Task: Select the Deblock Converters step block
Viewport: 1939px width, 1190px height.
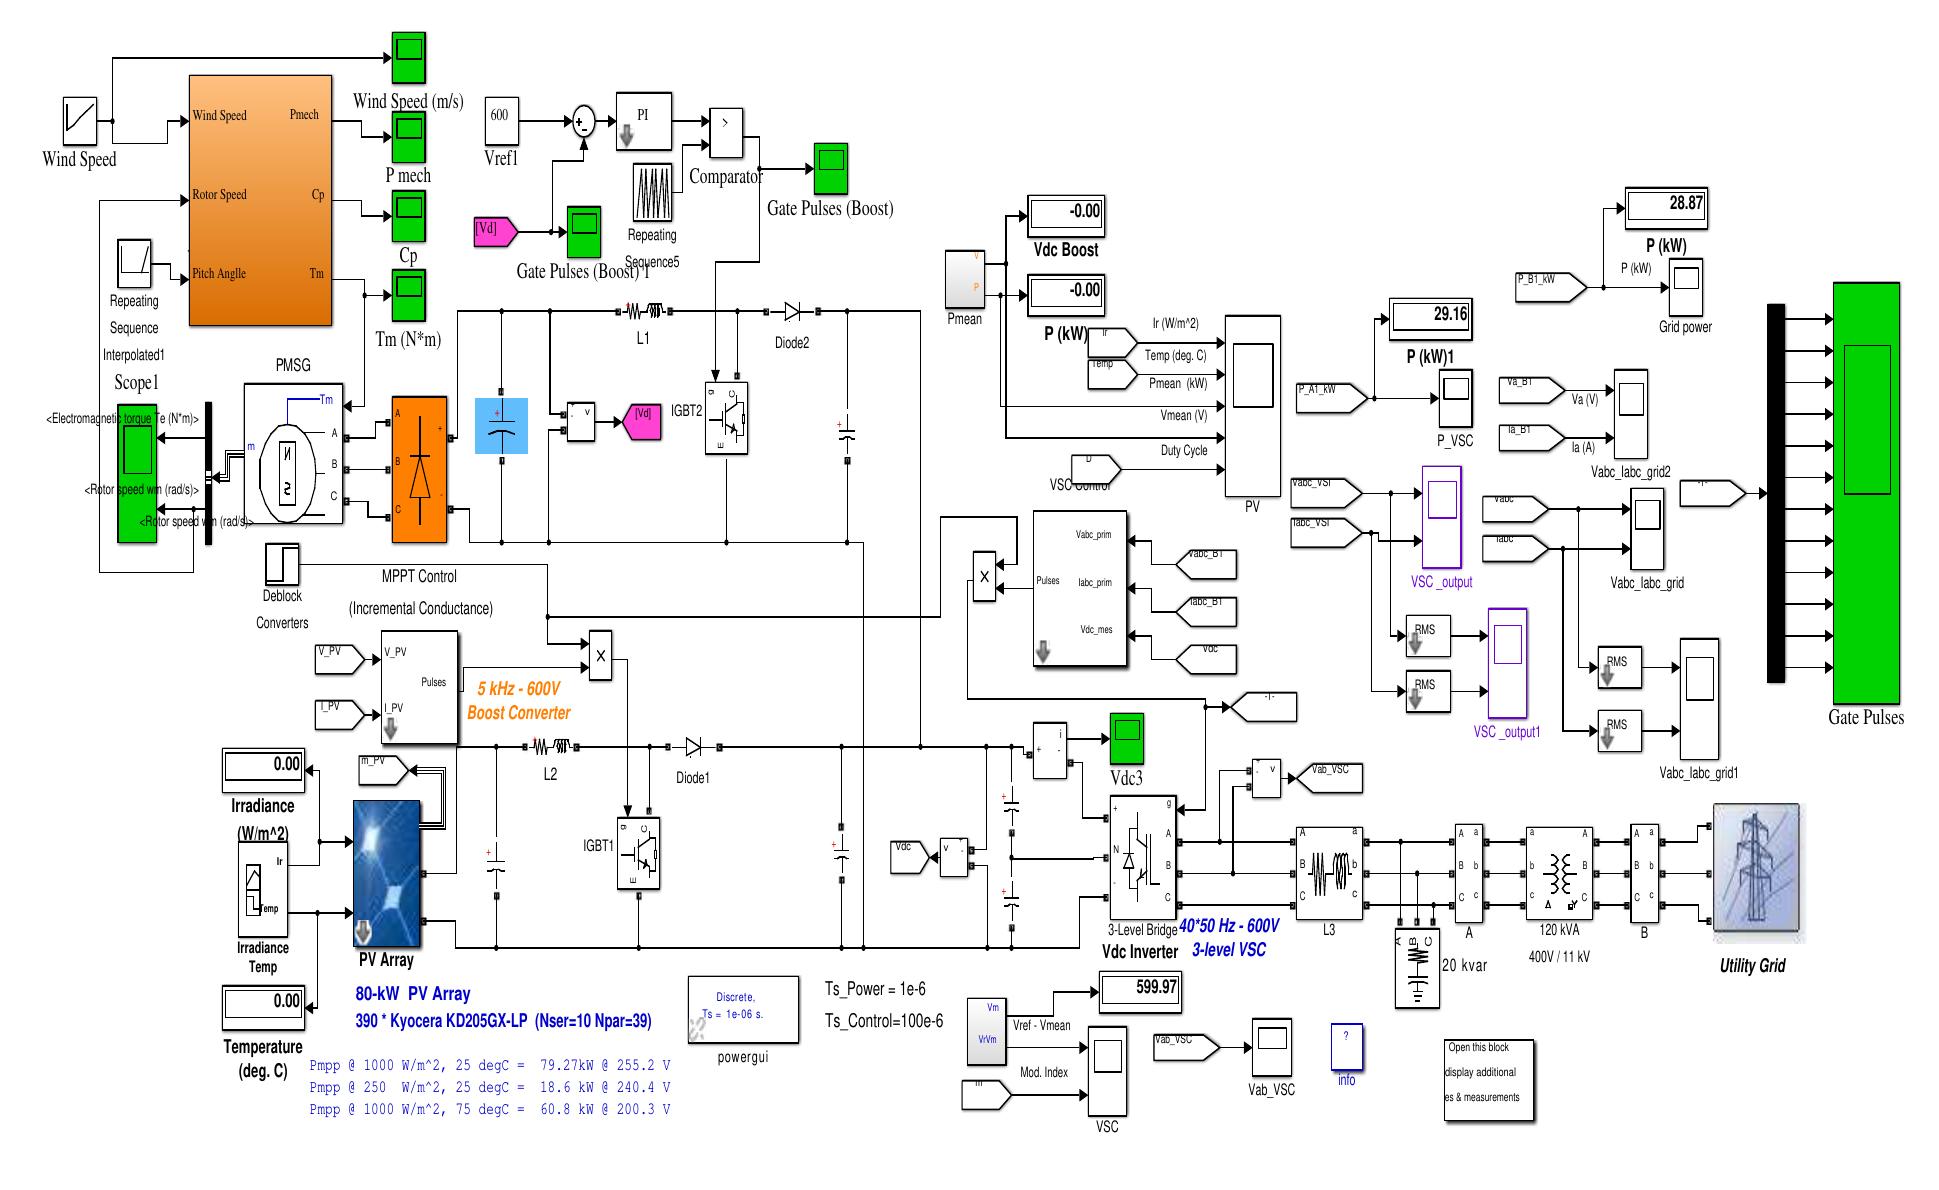Action: tap(282, 563)
